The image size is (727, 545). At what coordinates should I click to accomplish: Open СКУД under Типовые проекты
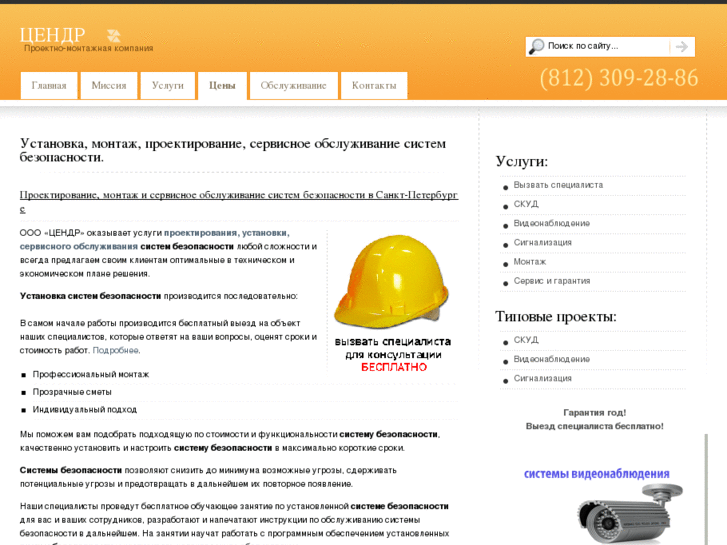tap(526, 340)
